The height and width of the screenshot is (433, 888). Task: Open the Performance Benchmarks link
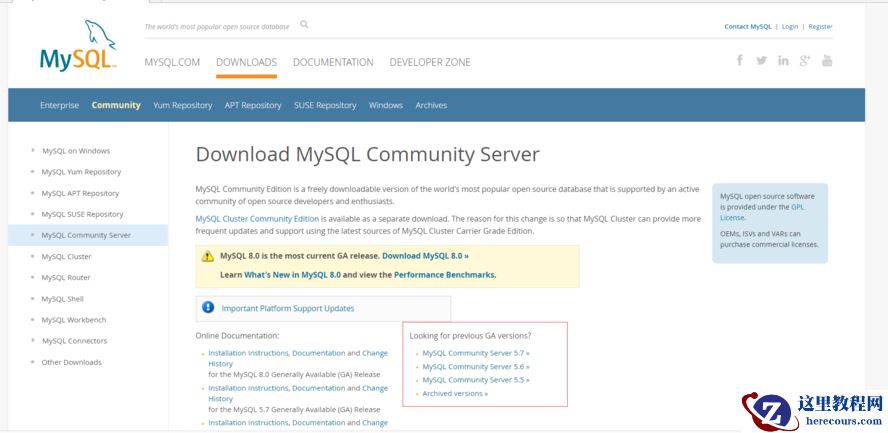(445, 275)
